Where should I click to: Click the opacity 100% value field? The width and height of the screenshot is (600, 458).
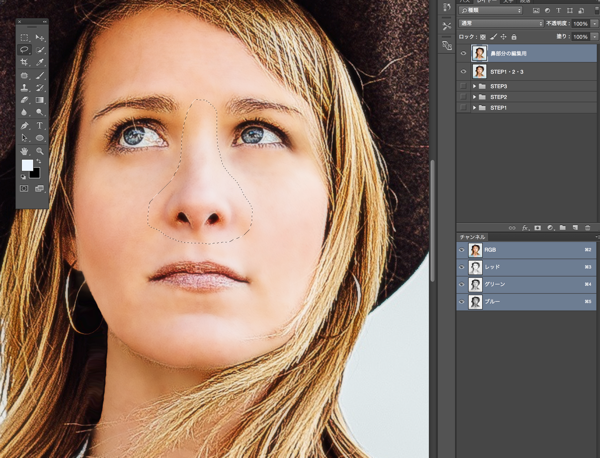point(580,24)
